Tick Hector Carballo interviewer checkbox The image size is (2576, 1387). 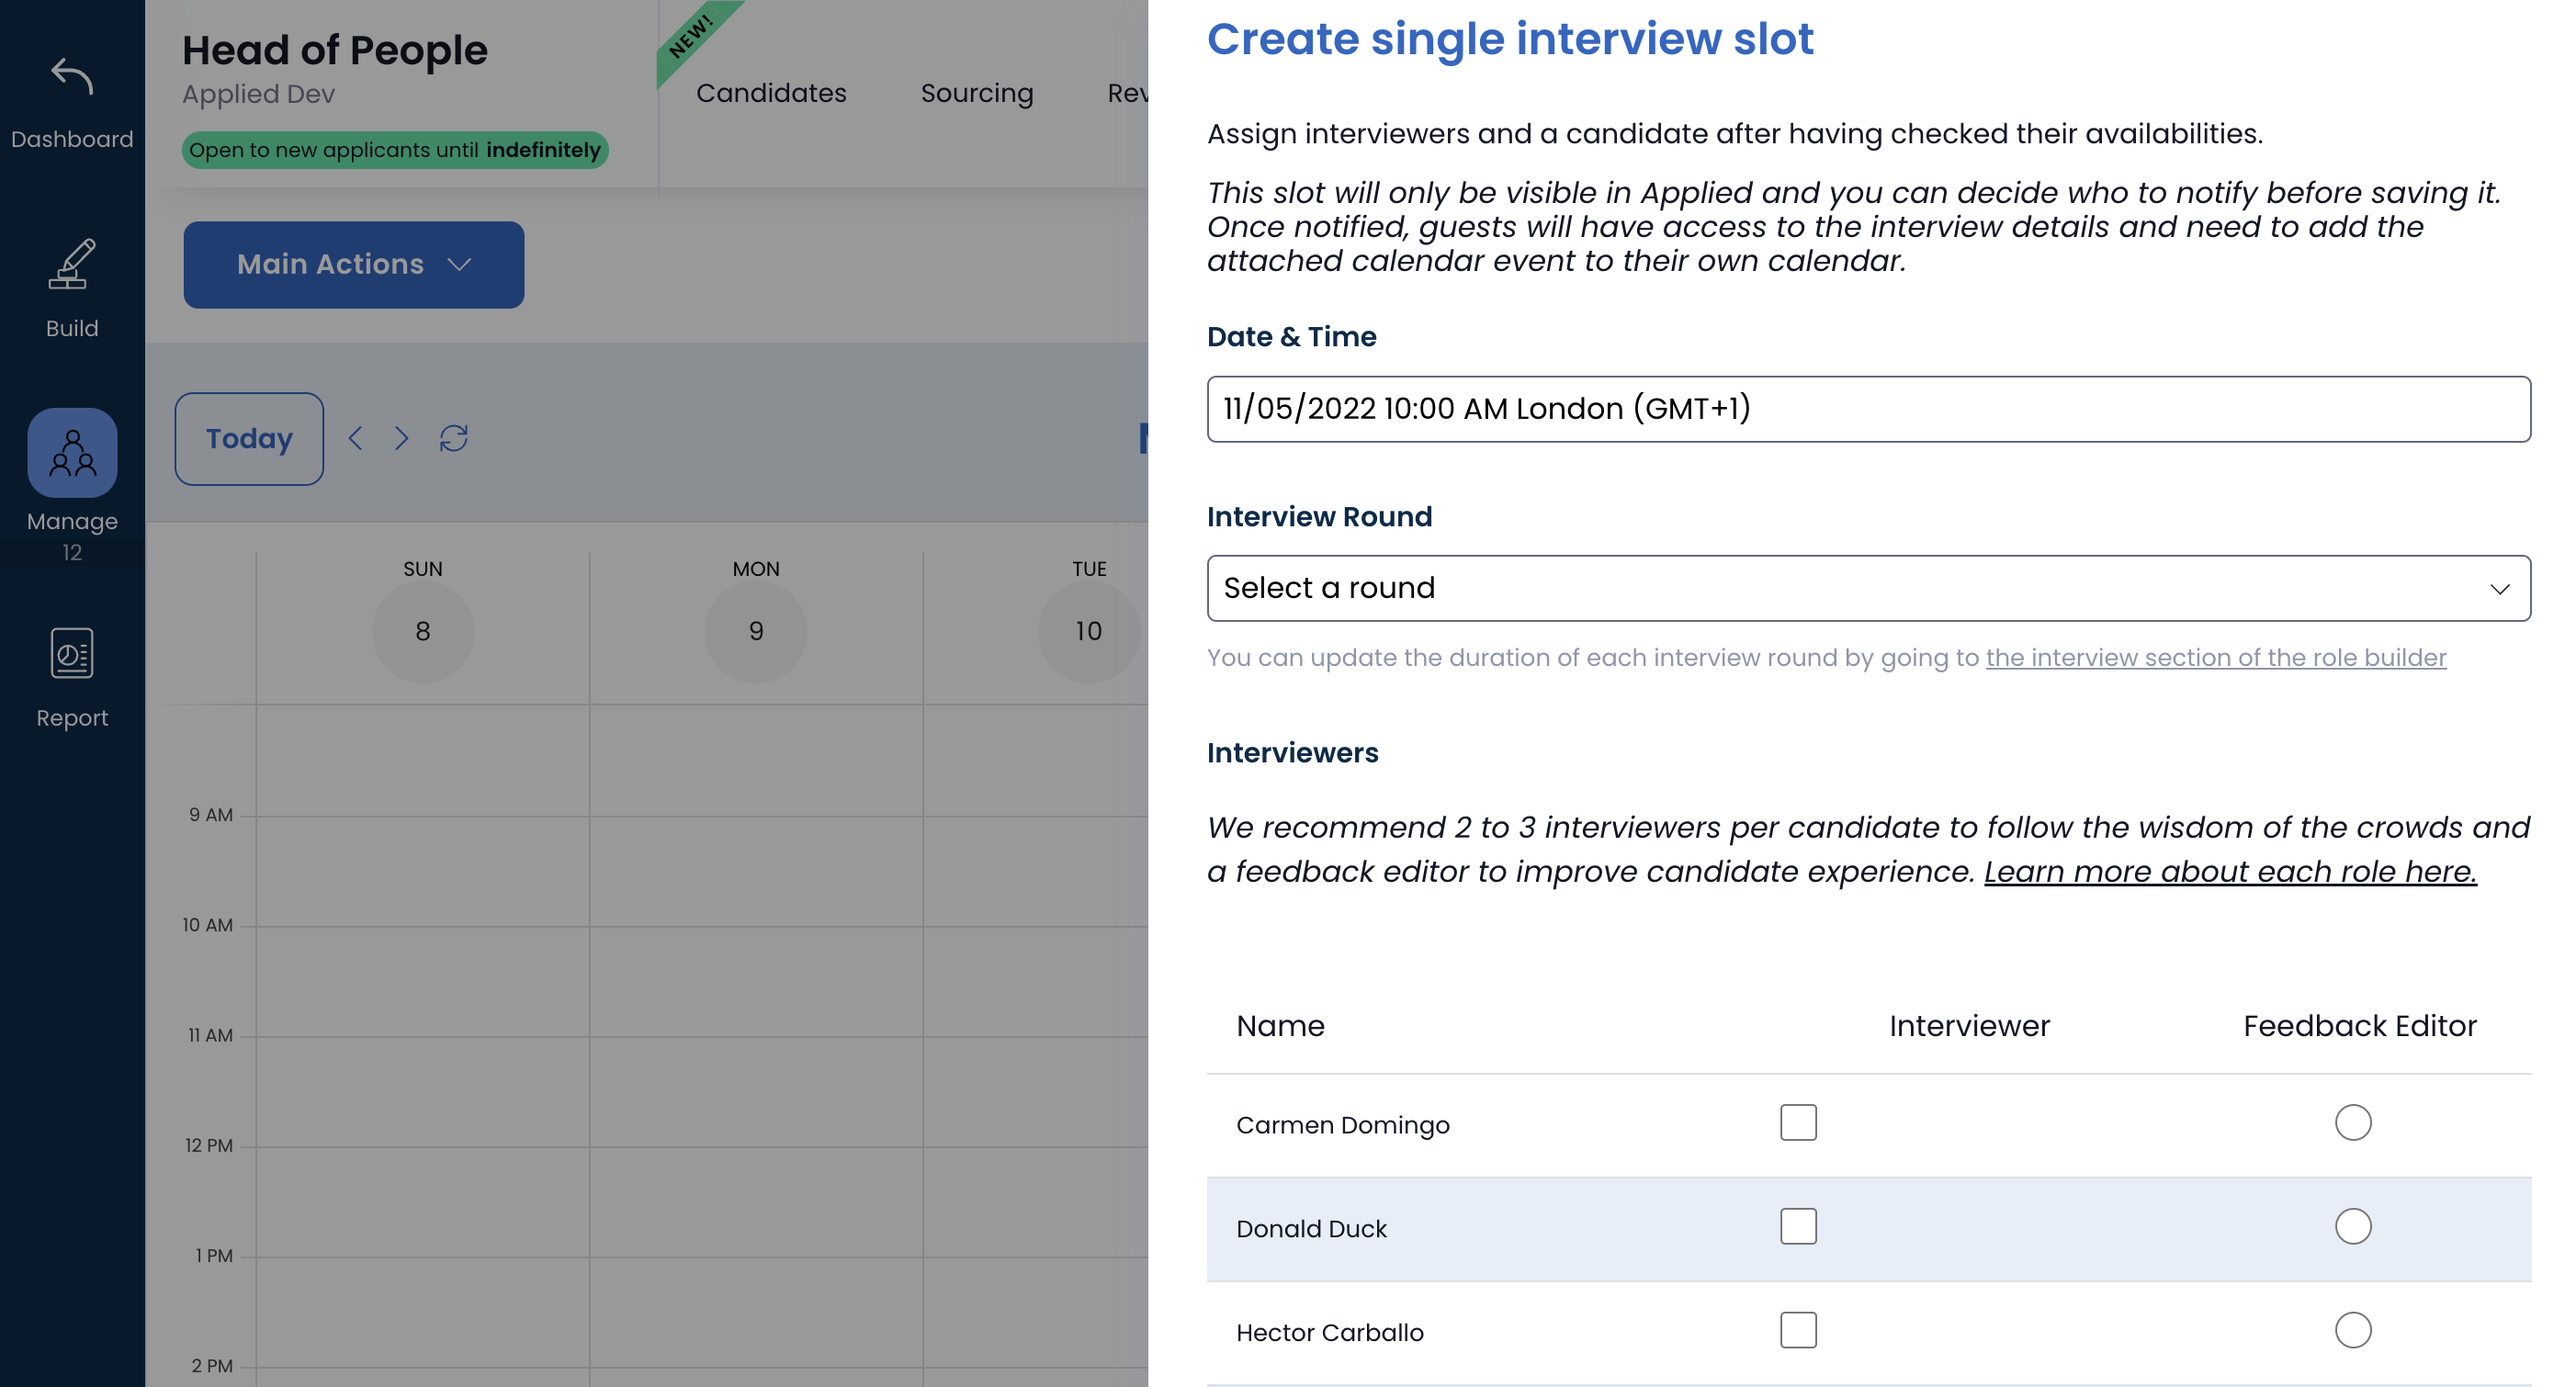[1797, 1330]
